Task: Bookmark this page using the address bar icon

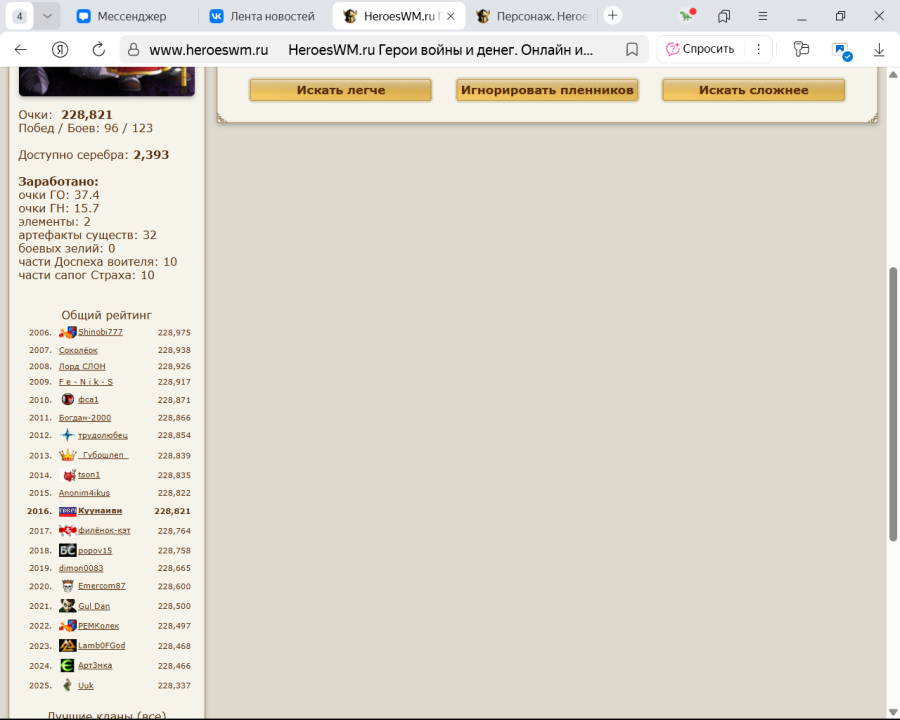Action: pyautogui.click(x=632, y=49)
